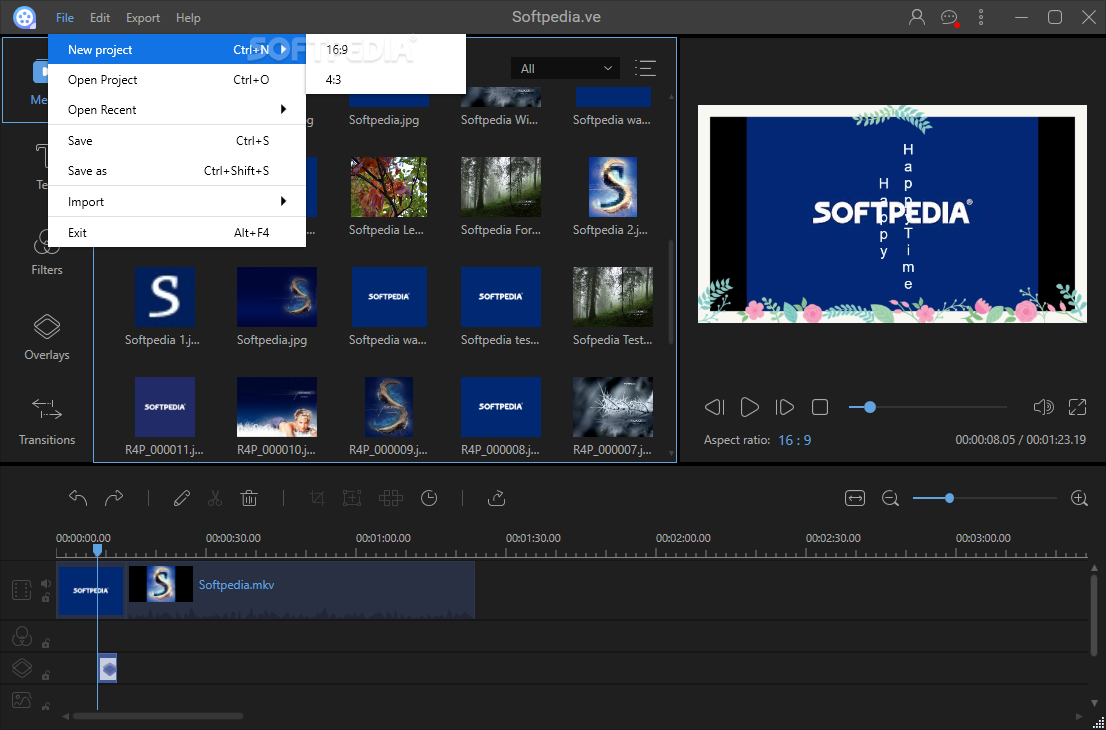
Task: Select Save in the File menu
Action: [x=177, y=140]
